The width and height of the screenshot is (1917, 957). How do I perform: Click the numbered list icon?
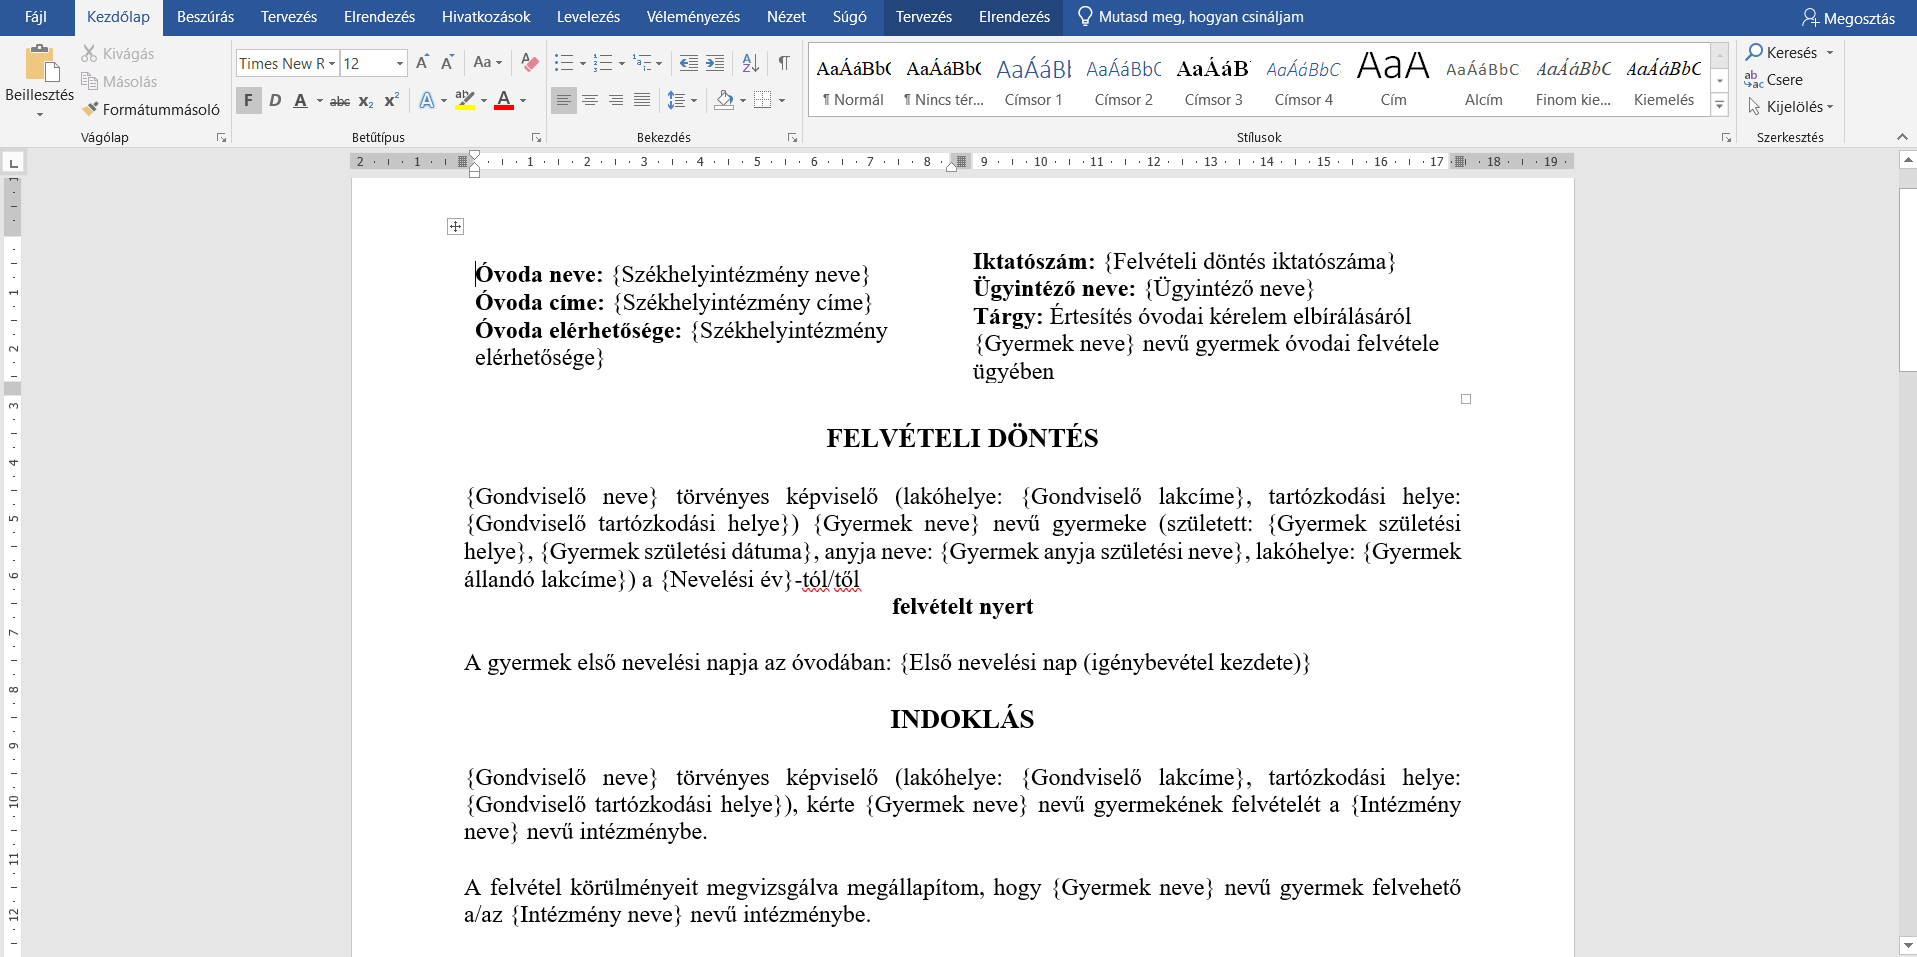[x=602, y=63]
